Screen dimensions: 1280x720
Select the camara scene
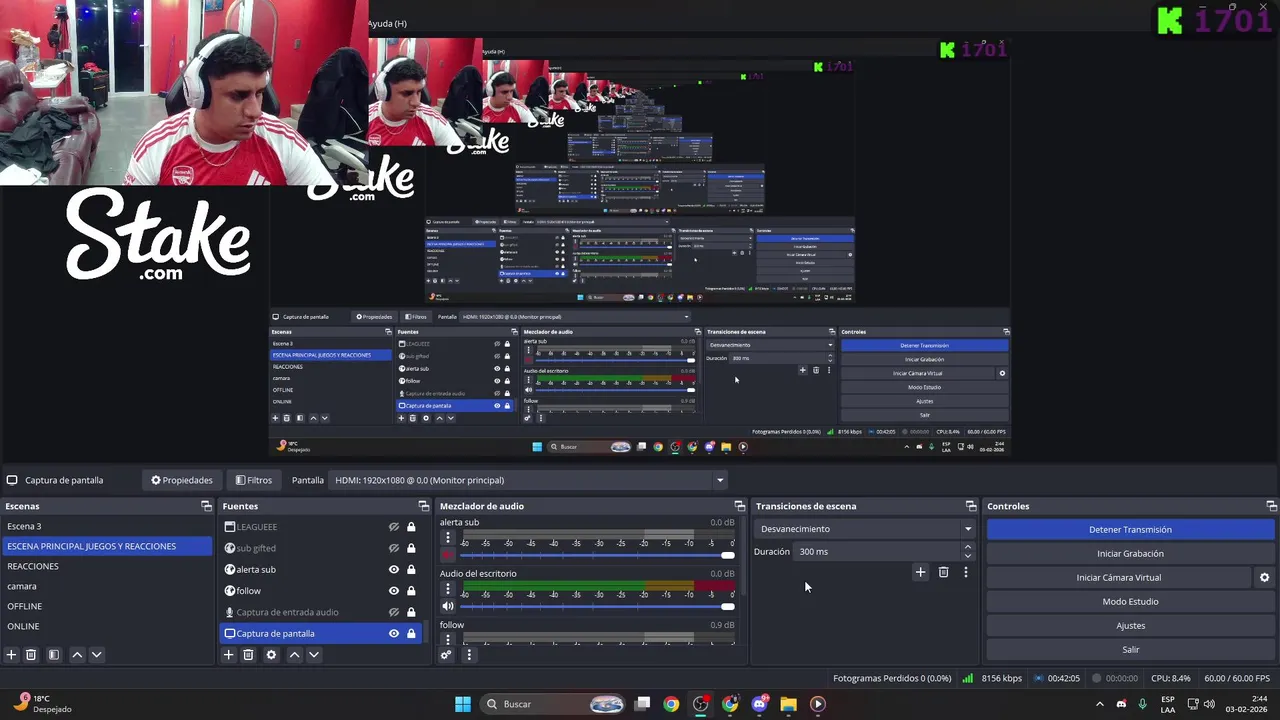[107, 586]
